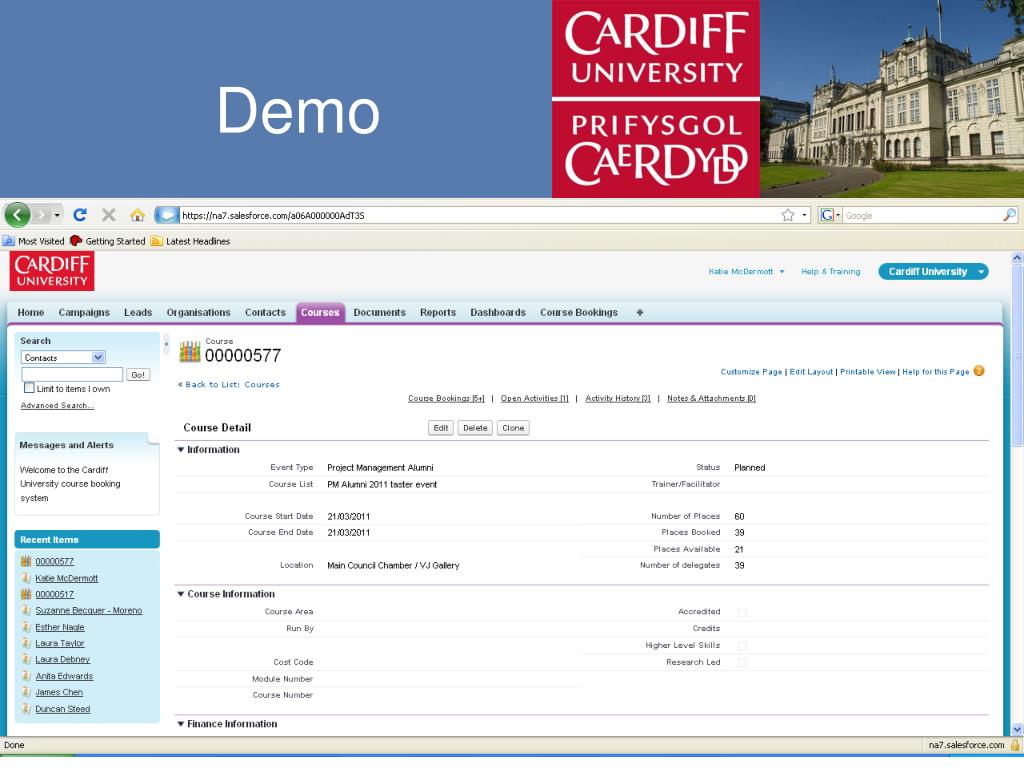Switch to the Reports tab
The image size is (1024, 768).
(437, 312)
